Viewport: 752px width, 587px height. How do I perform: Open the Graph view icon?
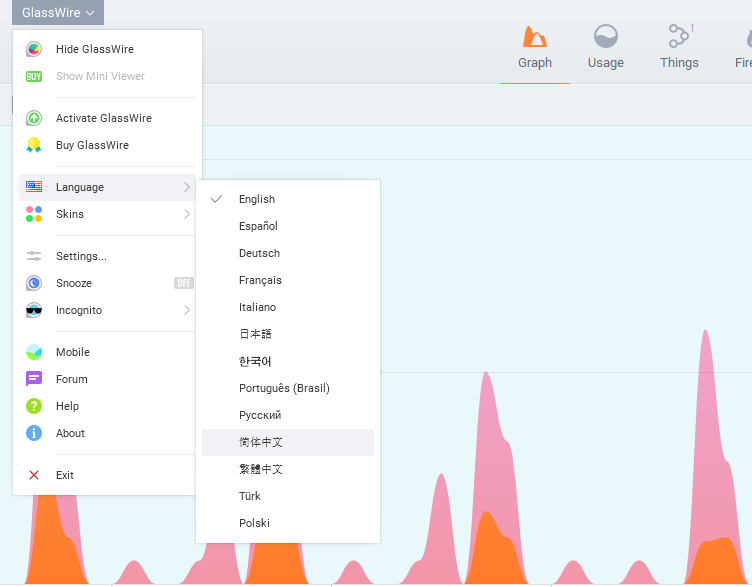click(x=535, y=36)
